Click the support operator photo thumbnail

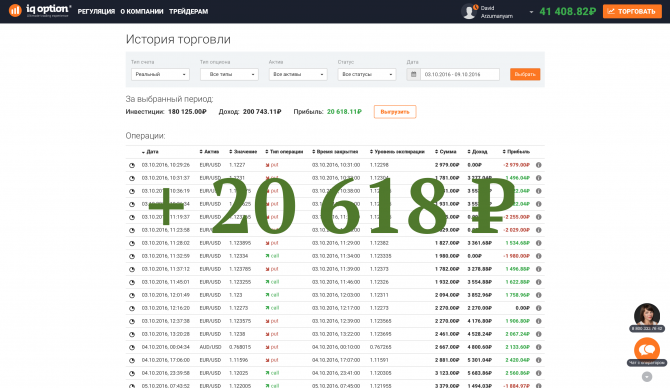pos(647,315)
